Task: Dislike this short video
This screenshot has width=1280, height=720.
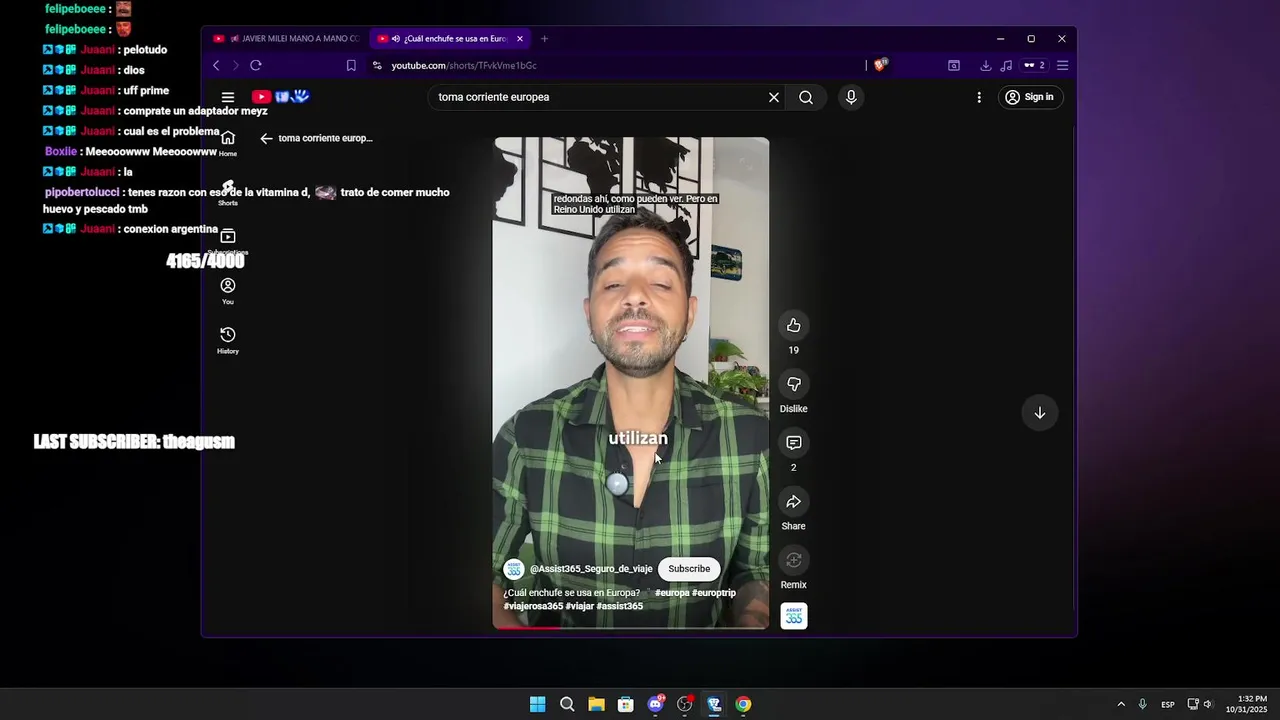Action: tap(793, 384)
